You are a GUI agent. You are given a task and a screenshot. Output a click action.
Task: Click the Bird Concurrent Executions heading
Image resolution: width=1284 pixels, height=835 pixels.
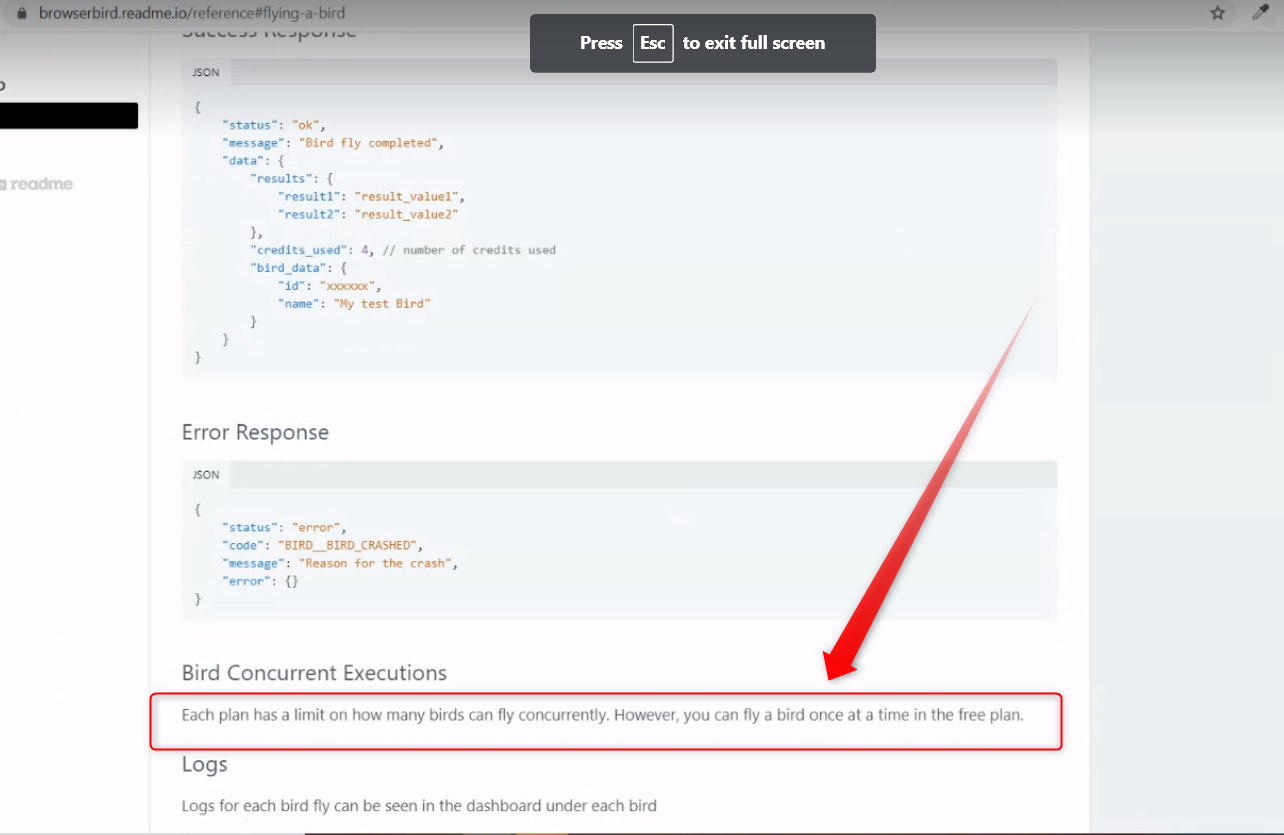coord(314,672)
